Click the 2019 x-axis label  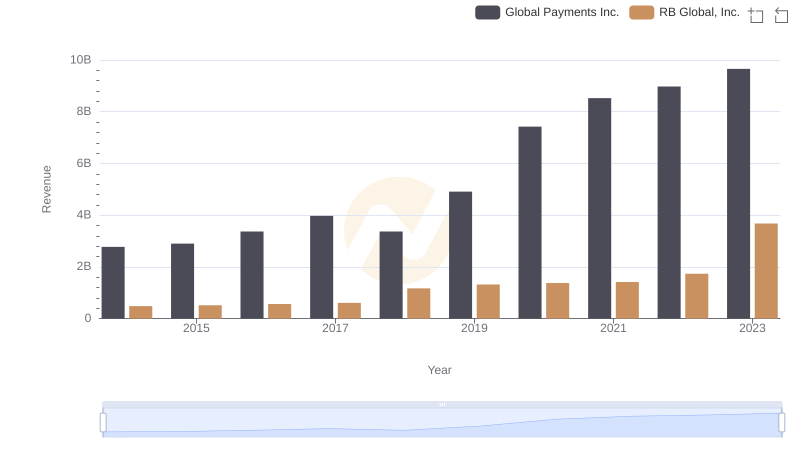474,328
